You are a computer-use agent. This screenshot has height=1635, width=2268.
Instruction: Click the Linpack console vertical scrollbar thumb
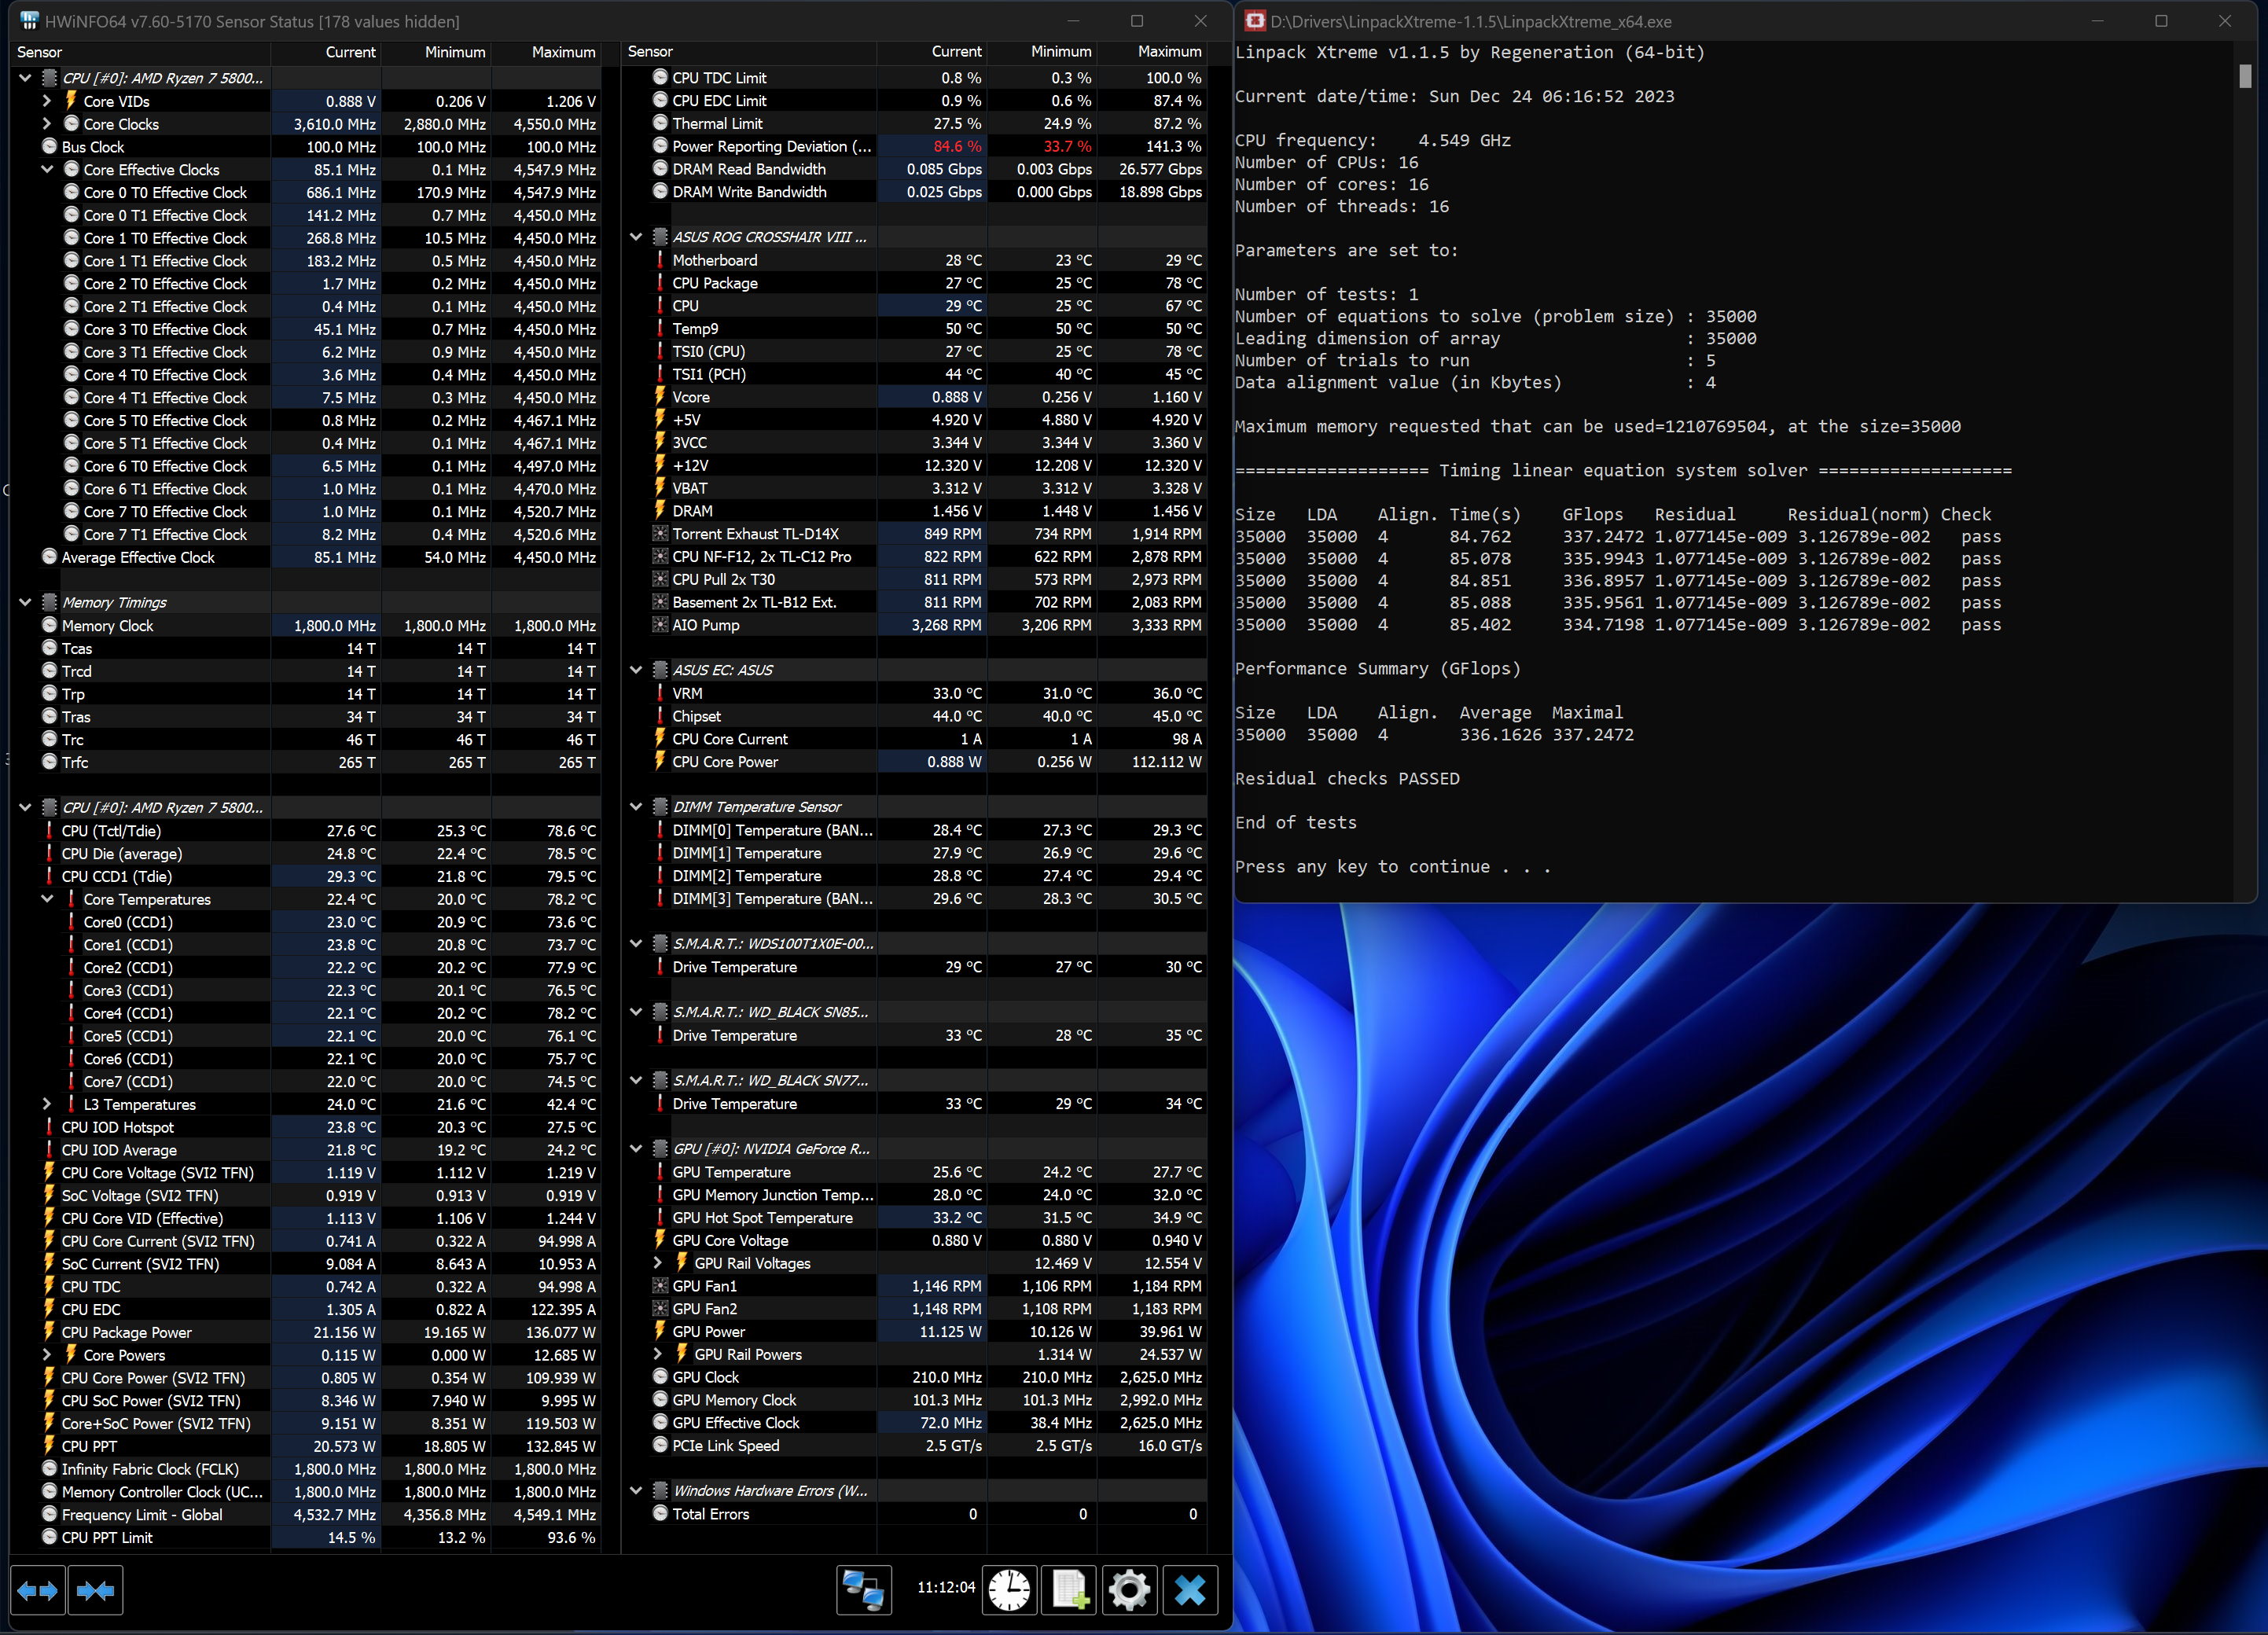tap(2245, 76)
